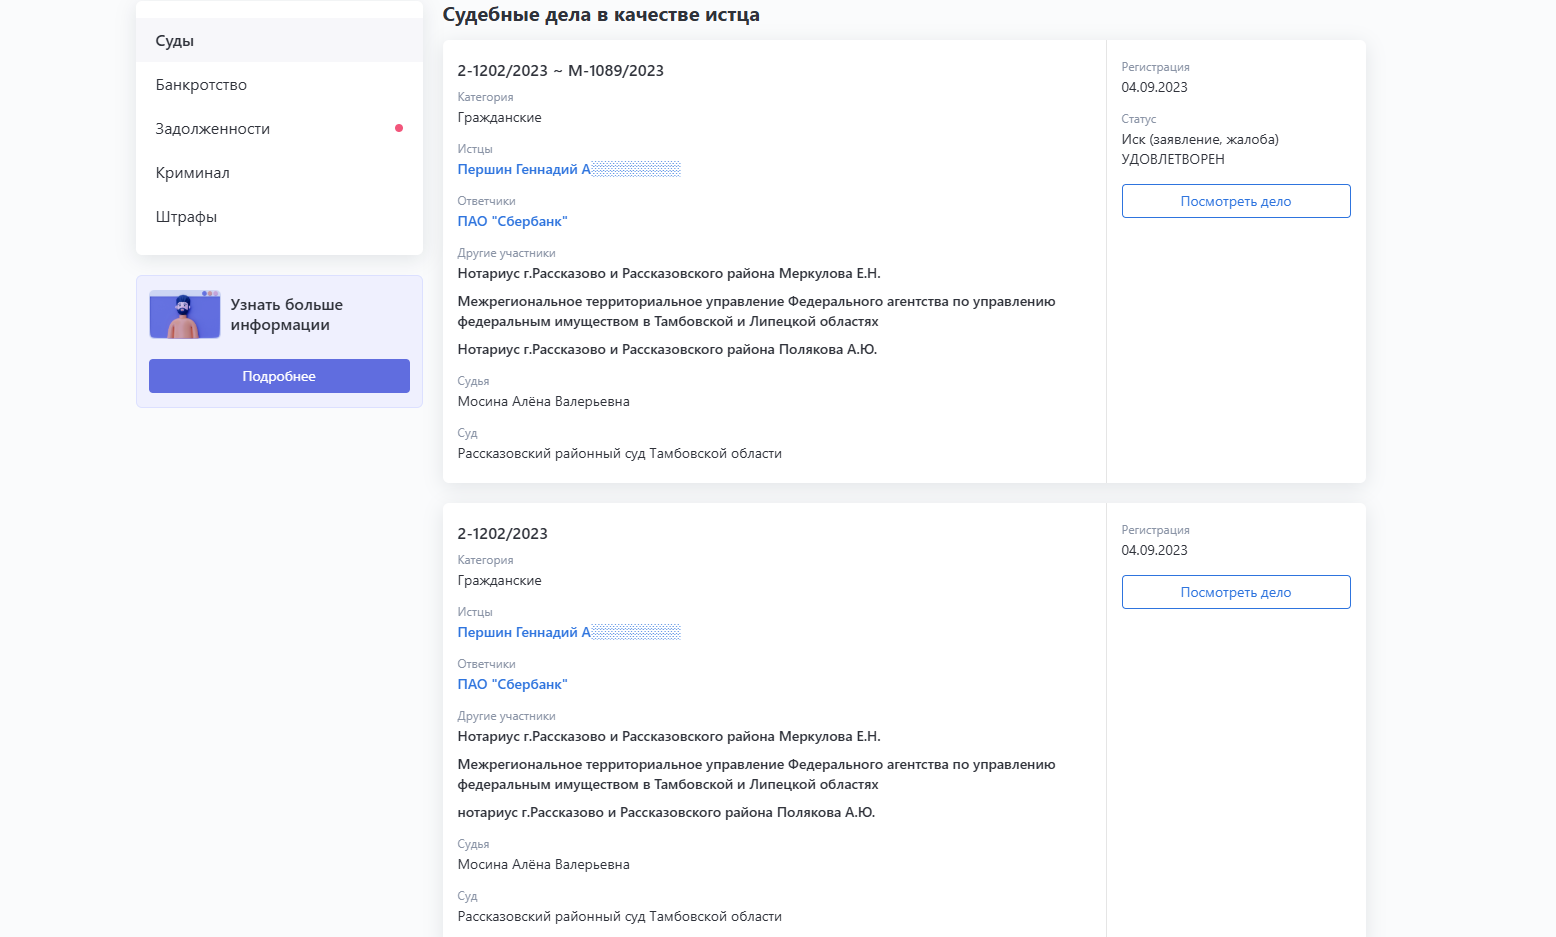The height and width of the screenshot is (937, 1556).
Task: Open plaintiff link Першин Геннадий in the second case
Action: point(569,632)
